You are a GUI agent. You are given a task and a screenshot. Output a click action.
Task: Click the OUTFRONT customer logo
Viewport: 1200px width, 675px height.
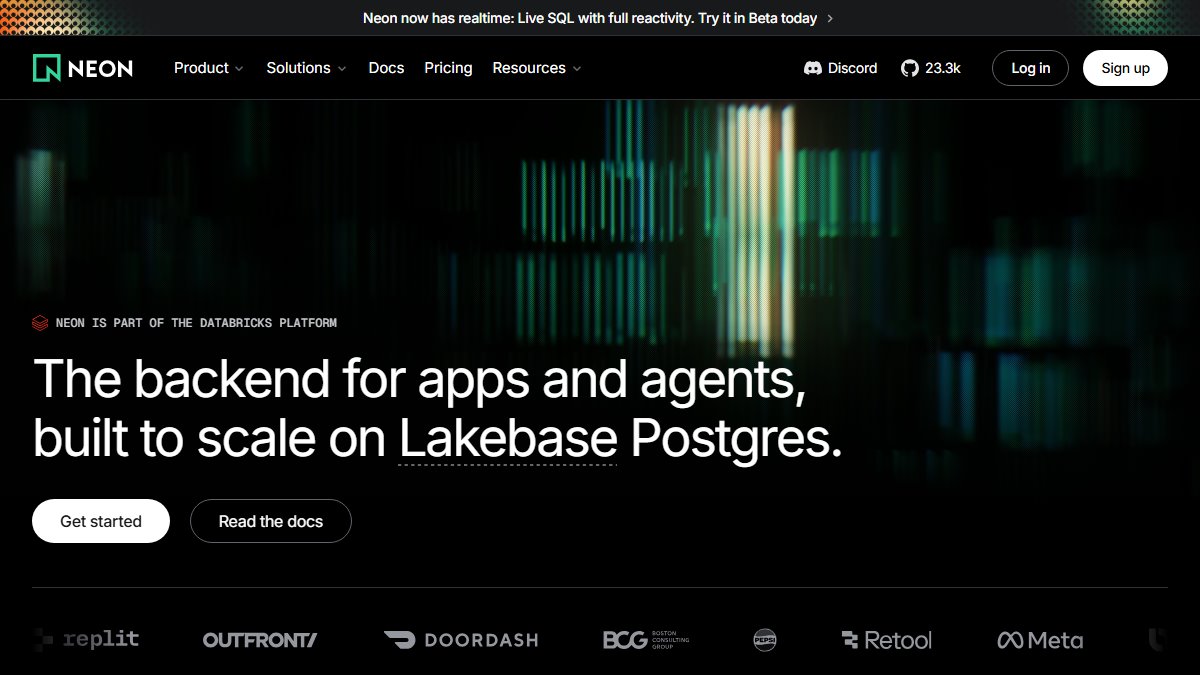pos(260,640)
